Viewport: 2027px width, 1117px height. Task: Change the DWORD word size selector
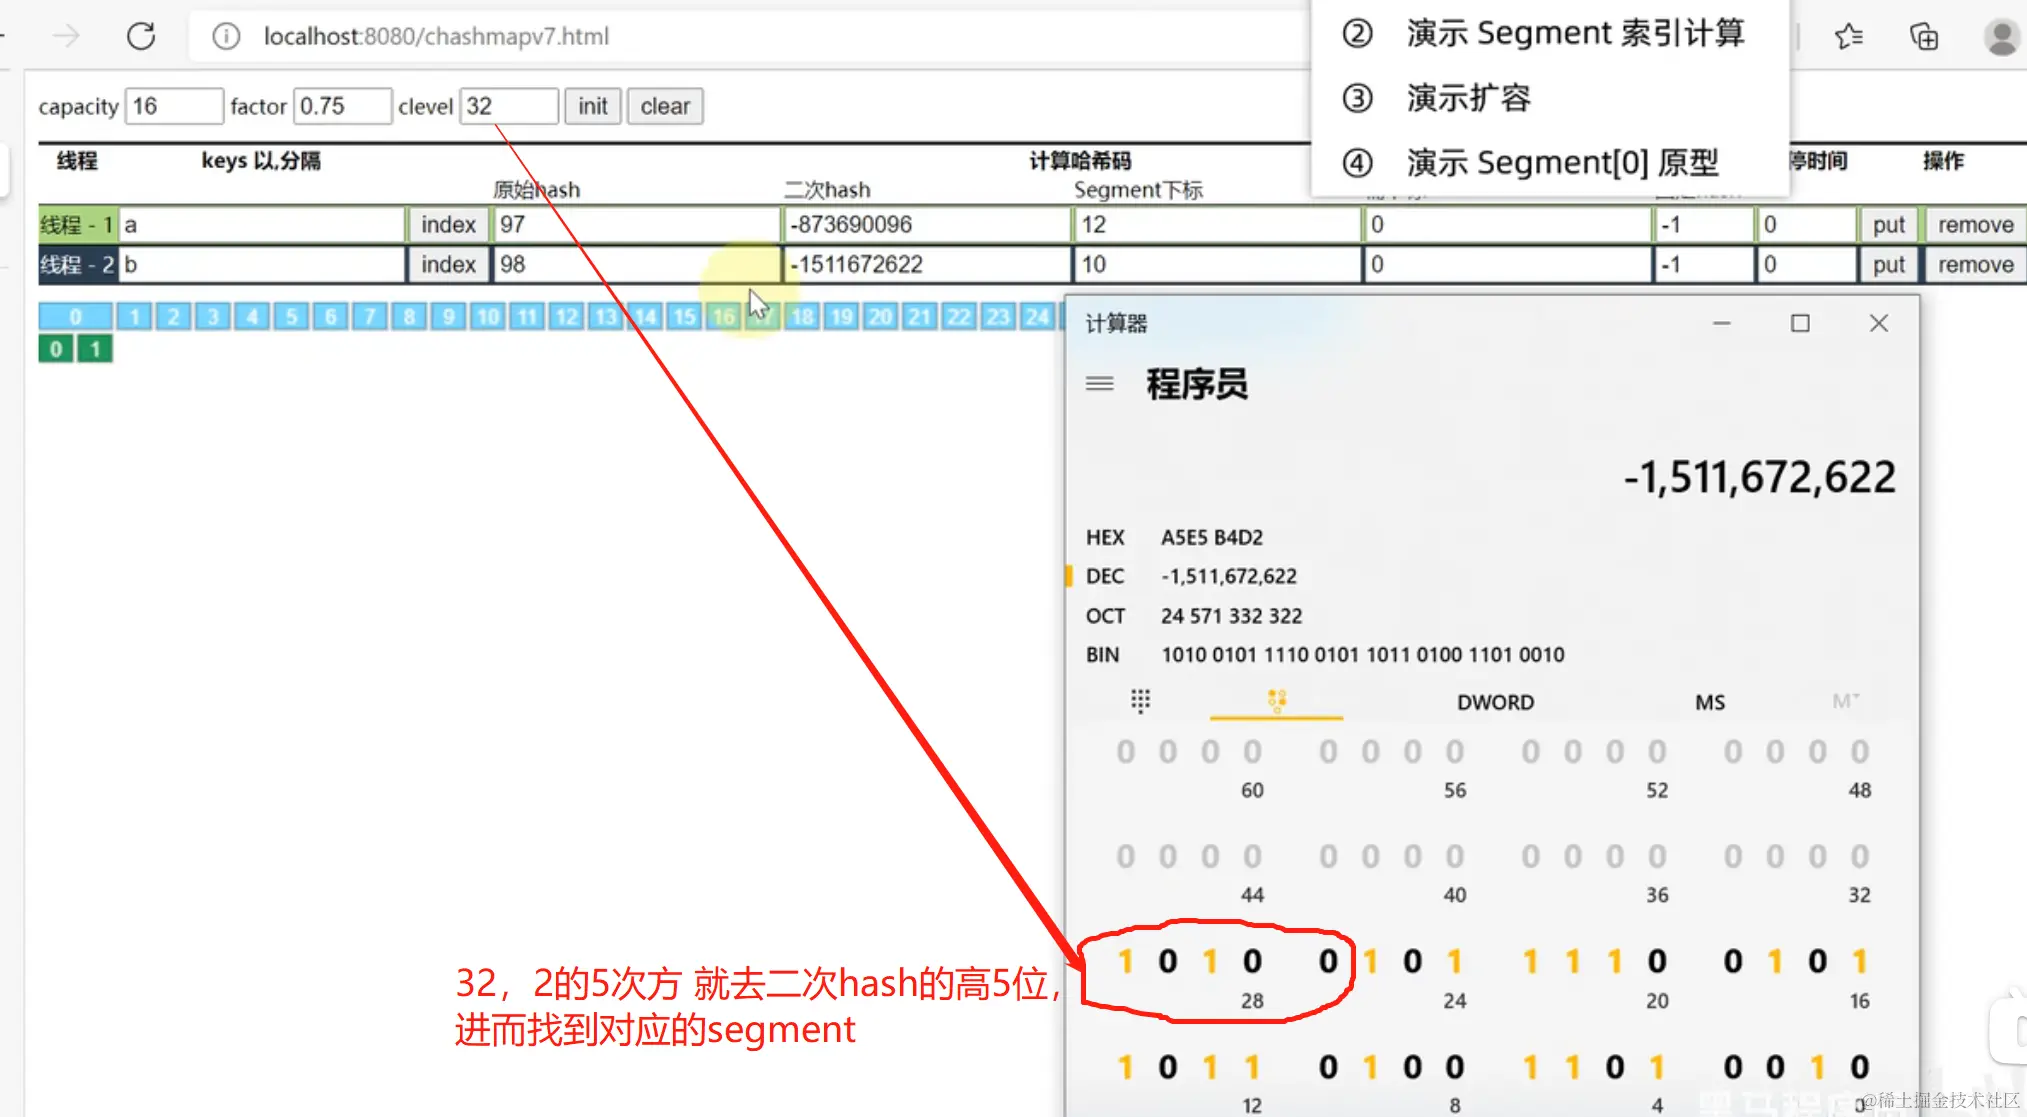1494,702
